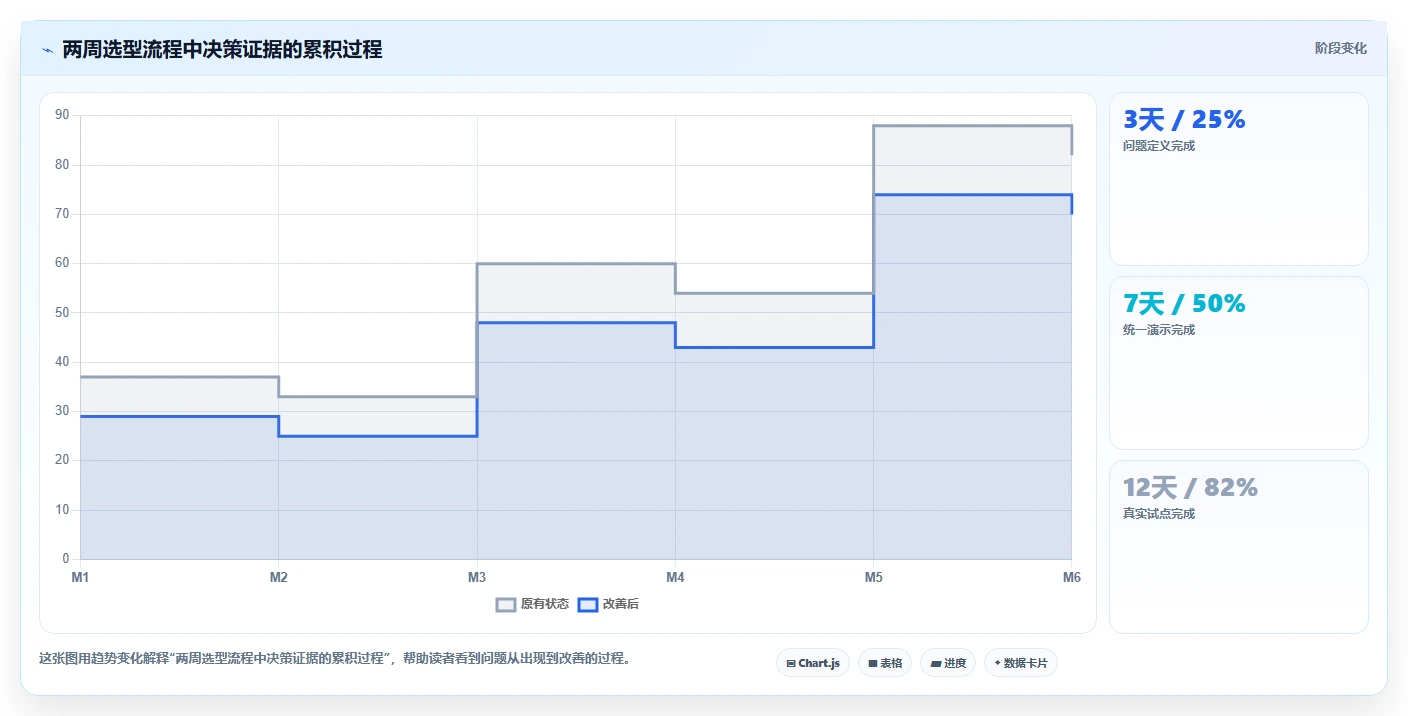Viewport: 1408px width, 716px height.
Task: Open the 12天 / 82% stat card
Action: click(x=1238, y=547)
